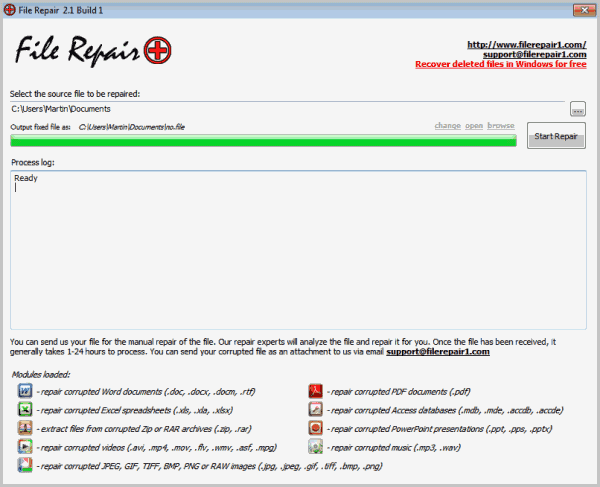This screenshot has width=600, height=487.
Task: Click 'repair corrupted PowerPoint presentations' text
Action: point(440,429)
